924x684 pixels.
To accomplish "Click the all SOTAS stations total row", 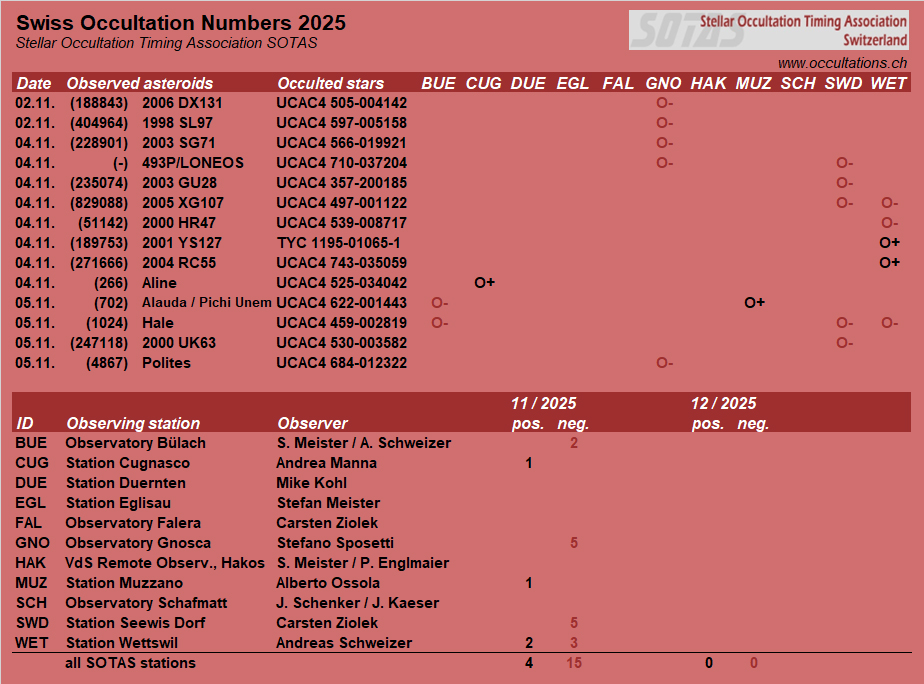I will (130, 663).
